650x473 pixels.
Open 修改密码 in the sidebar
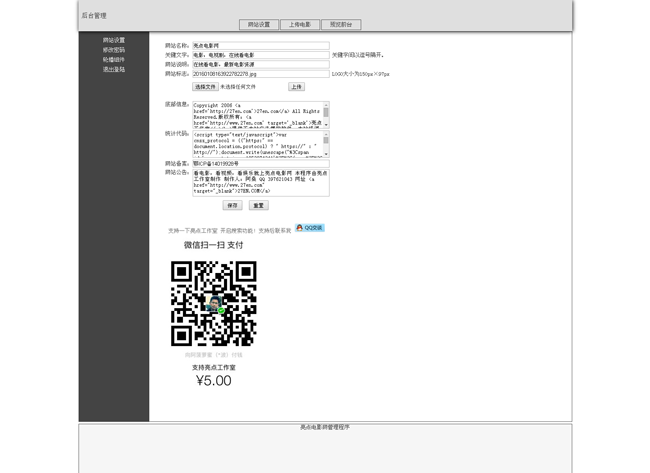[x=114, y=50]
